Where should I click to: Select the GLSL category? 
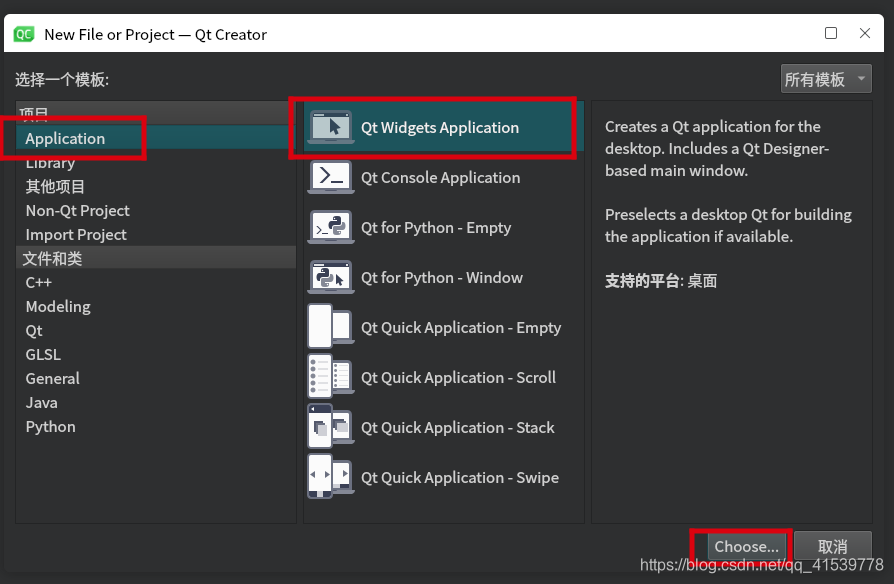(x=43, y=354)
